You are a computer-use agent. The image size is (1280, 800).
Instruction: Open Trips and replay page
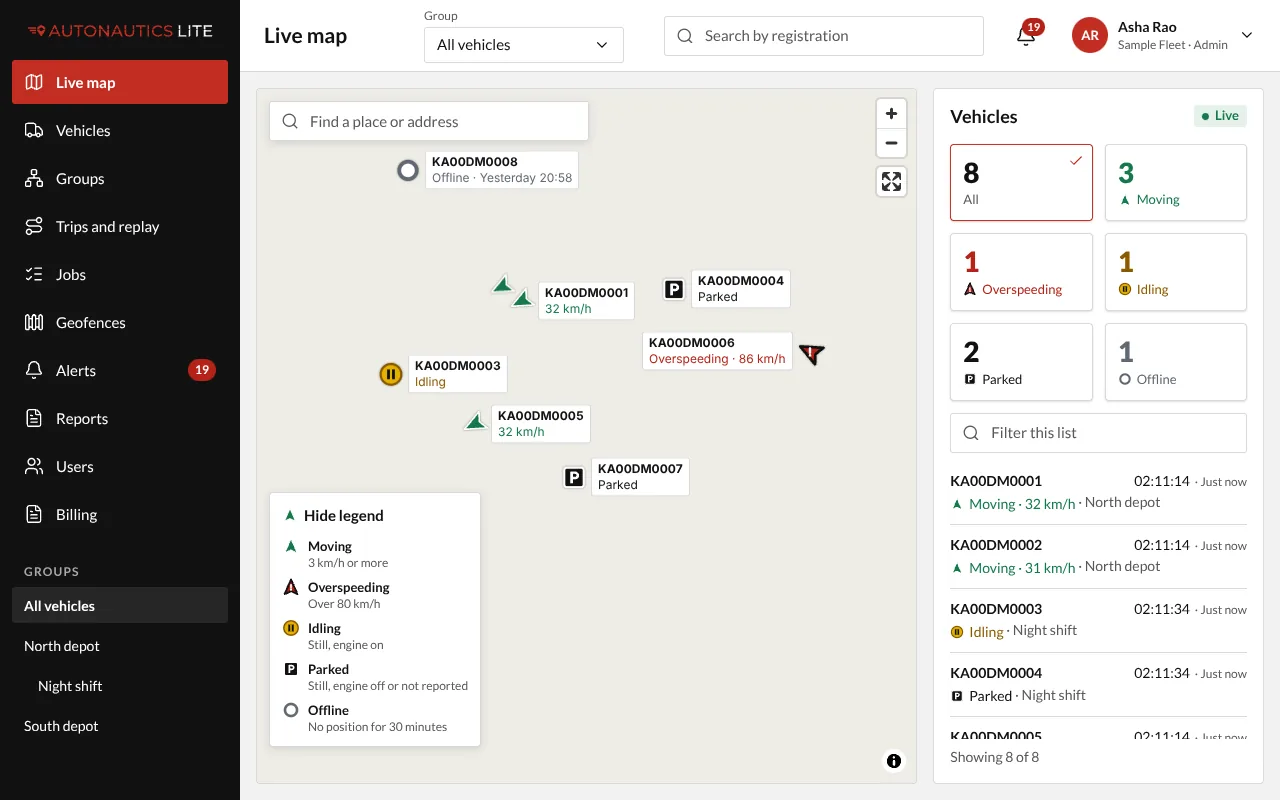(x=120, y=227)
